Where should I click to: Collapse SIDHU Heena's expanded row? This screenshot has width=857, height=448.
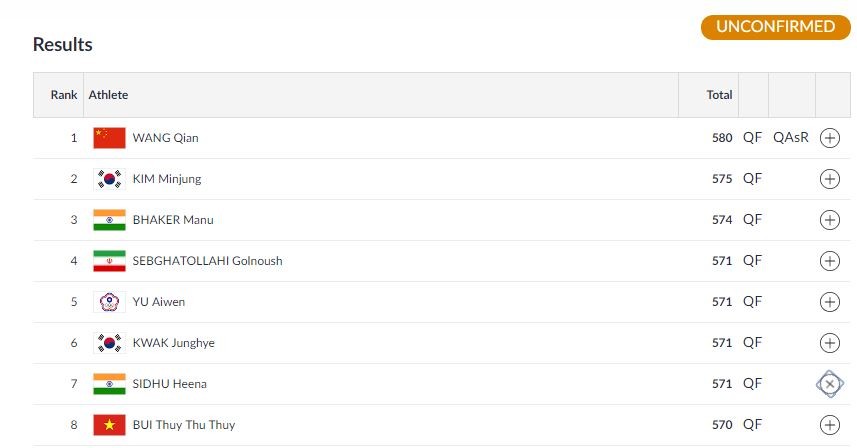click(830, 384)
